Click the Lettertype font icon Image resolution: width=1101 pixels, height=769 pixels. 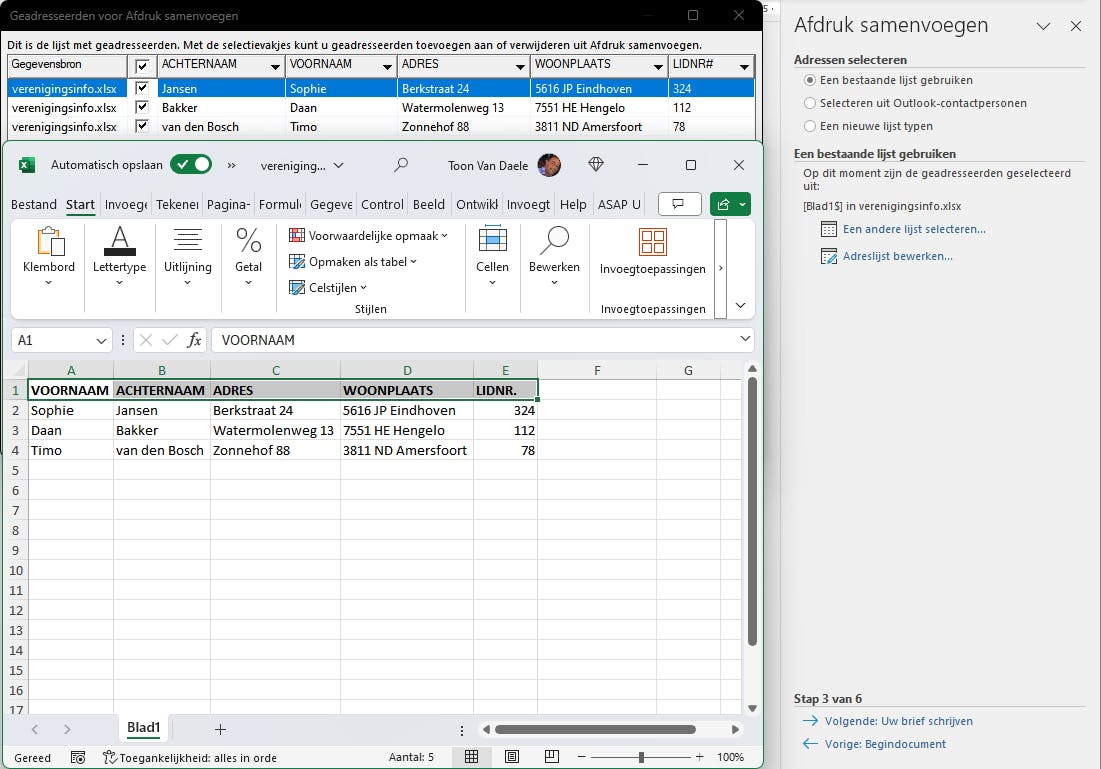point(119,242)
